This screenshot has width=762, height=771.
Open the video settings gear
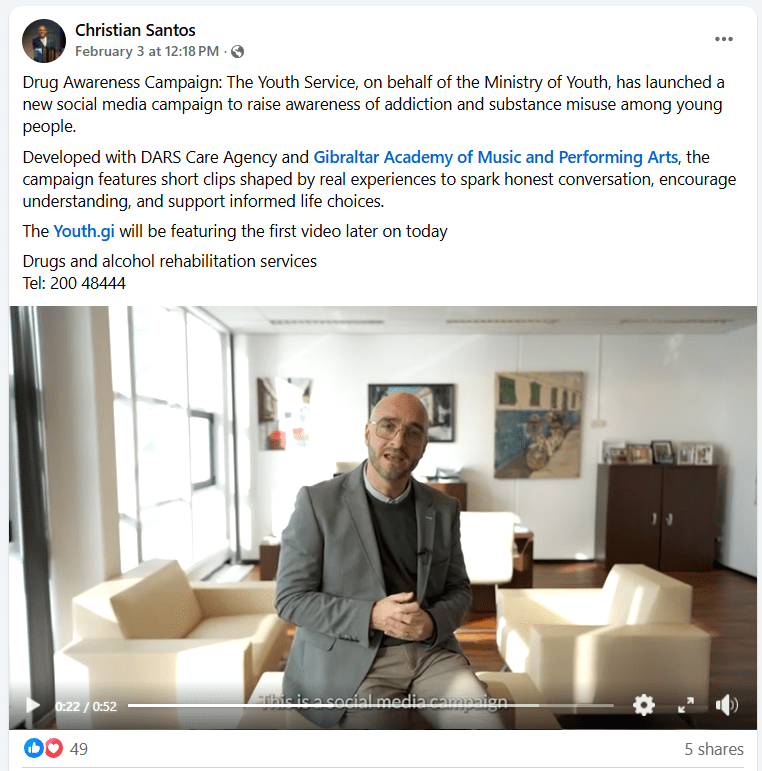644,705
